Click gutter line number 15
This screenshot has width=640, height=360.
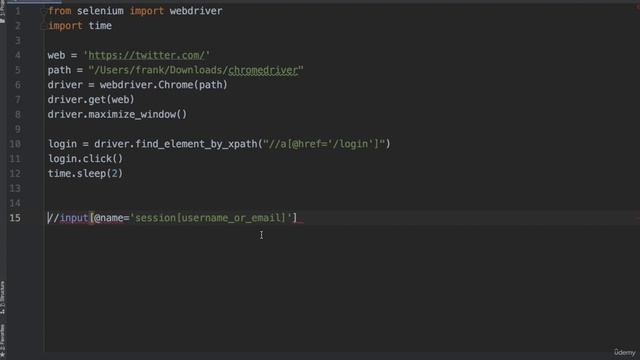coord(15,218)
